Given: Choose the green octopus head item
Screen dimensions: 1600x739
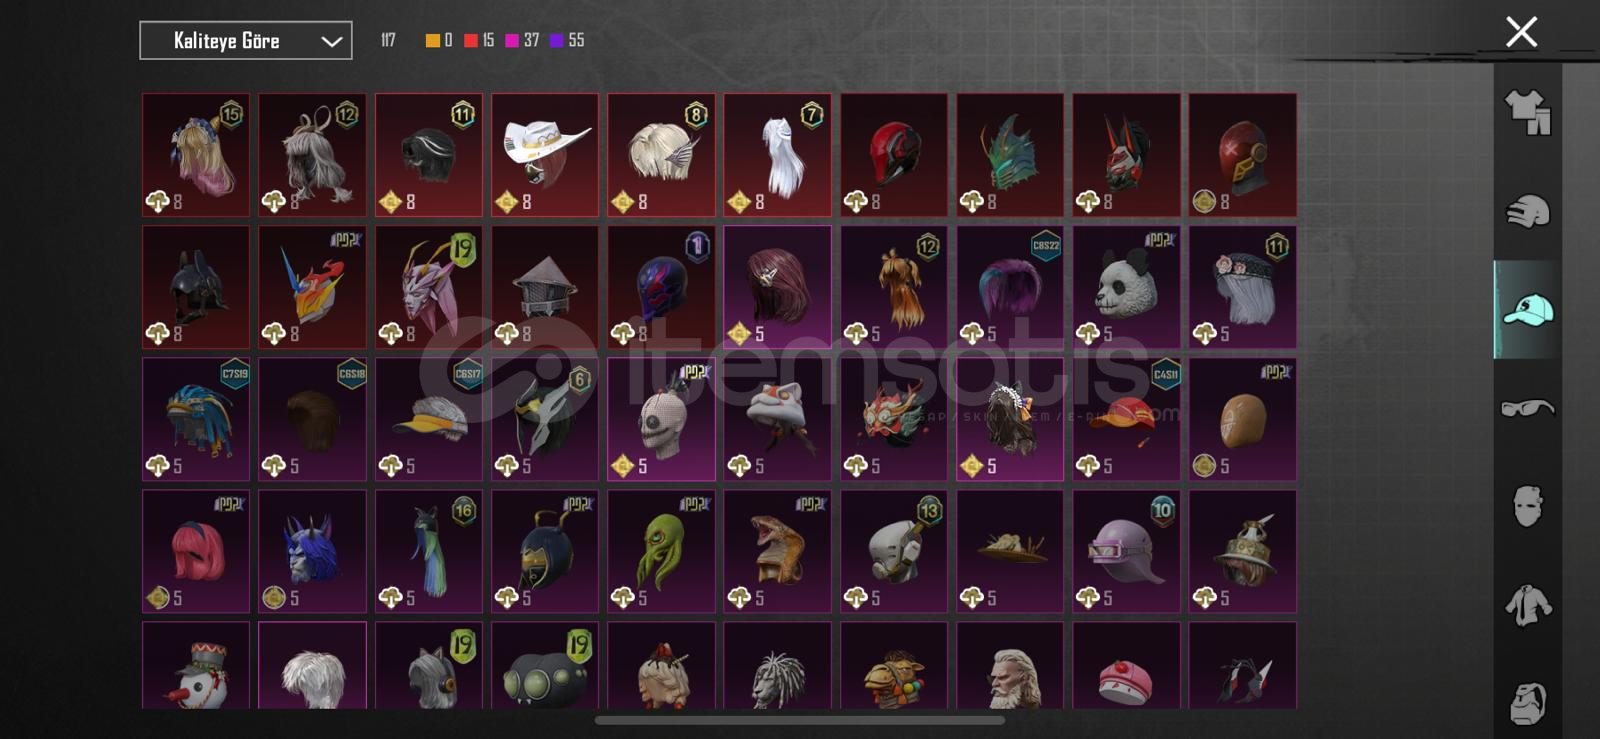Looking at the screenshot, I should [x=661, y=551].
